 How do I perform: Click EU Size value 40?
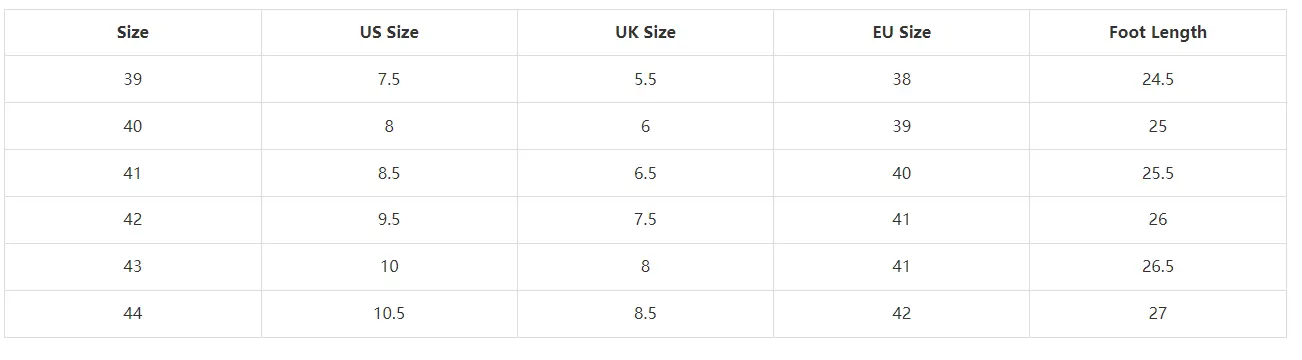pos(901,173)
